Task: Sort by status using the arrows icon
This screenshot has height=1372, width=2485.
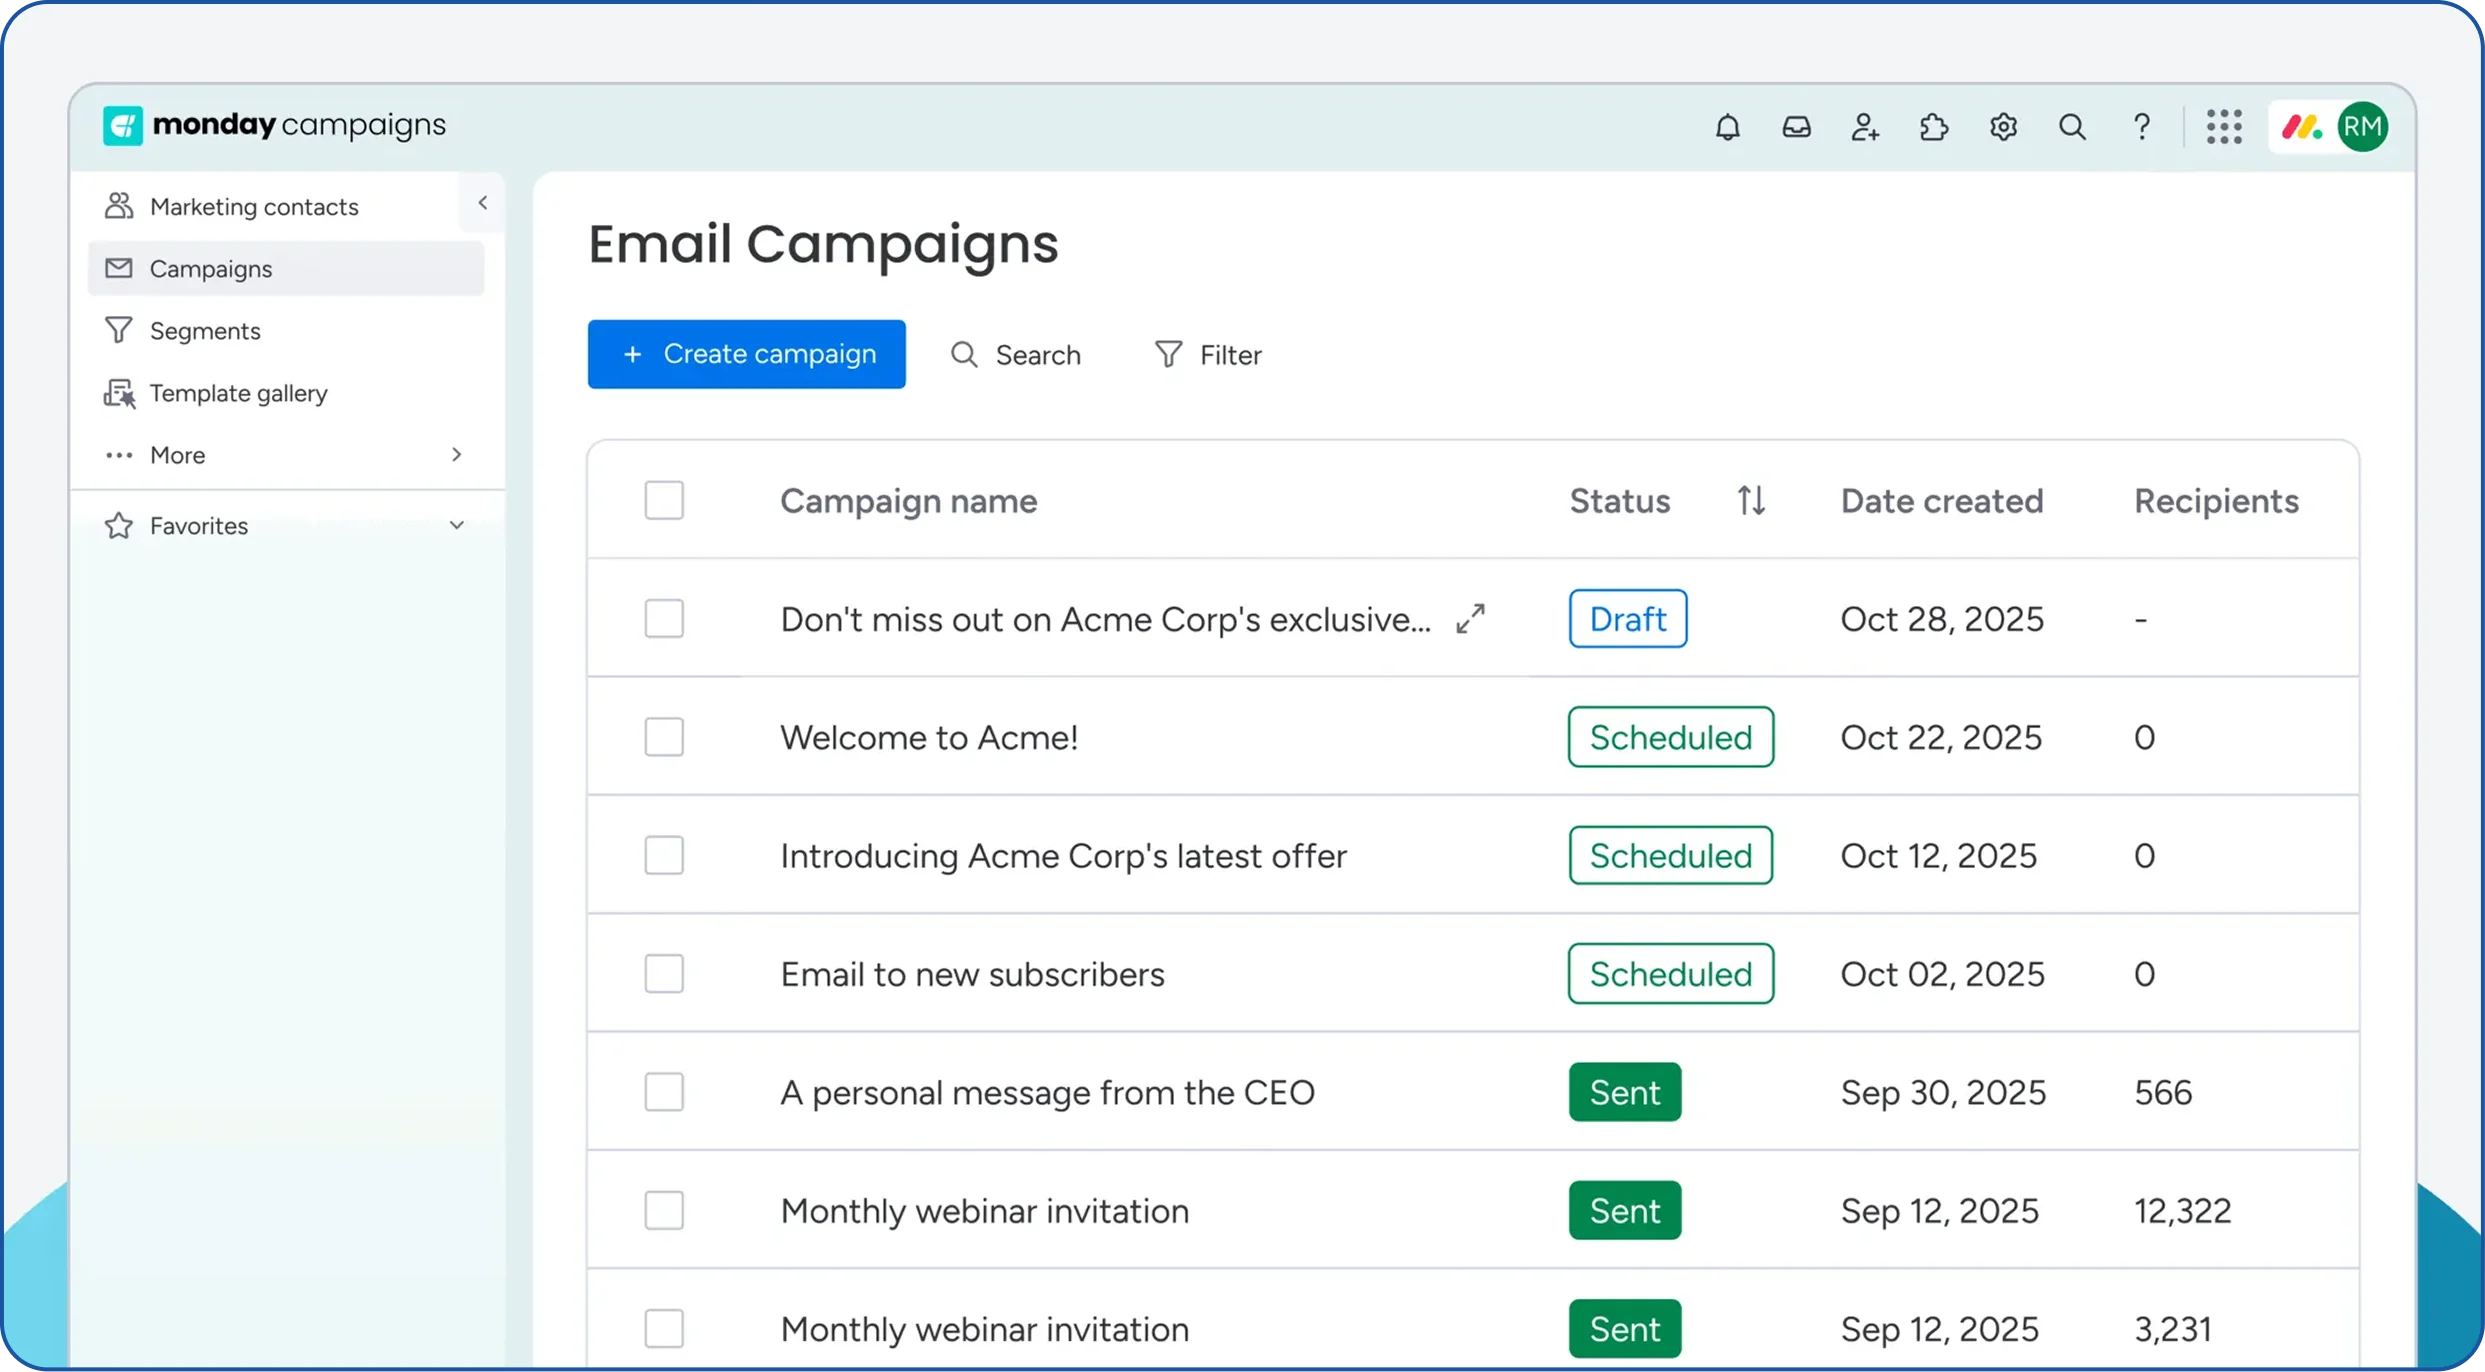Action: point(1751,500)
